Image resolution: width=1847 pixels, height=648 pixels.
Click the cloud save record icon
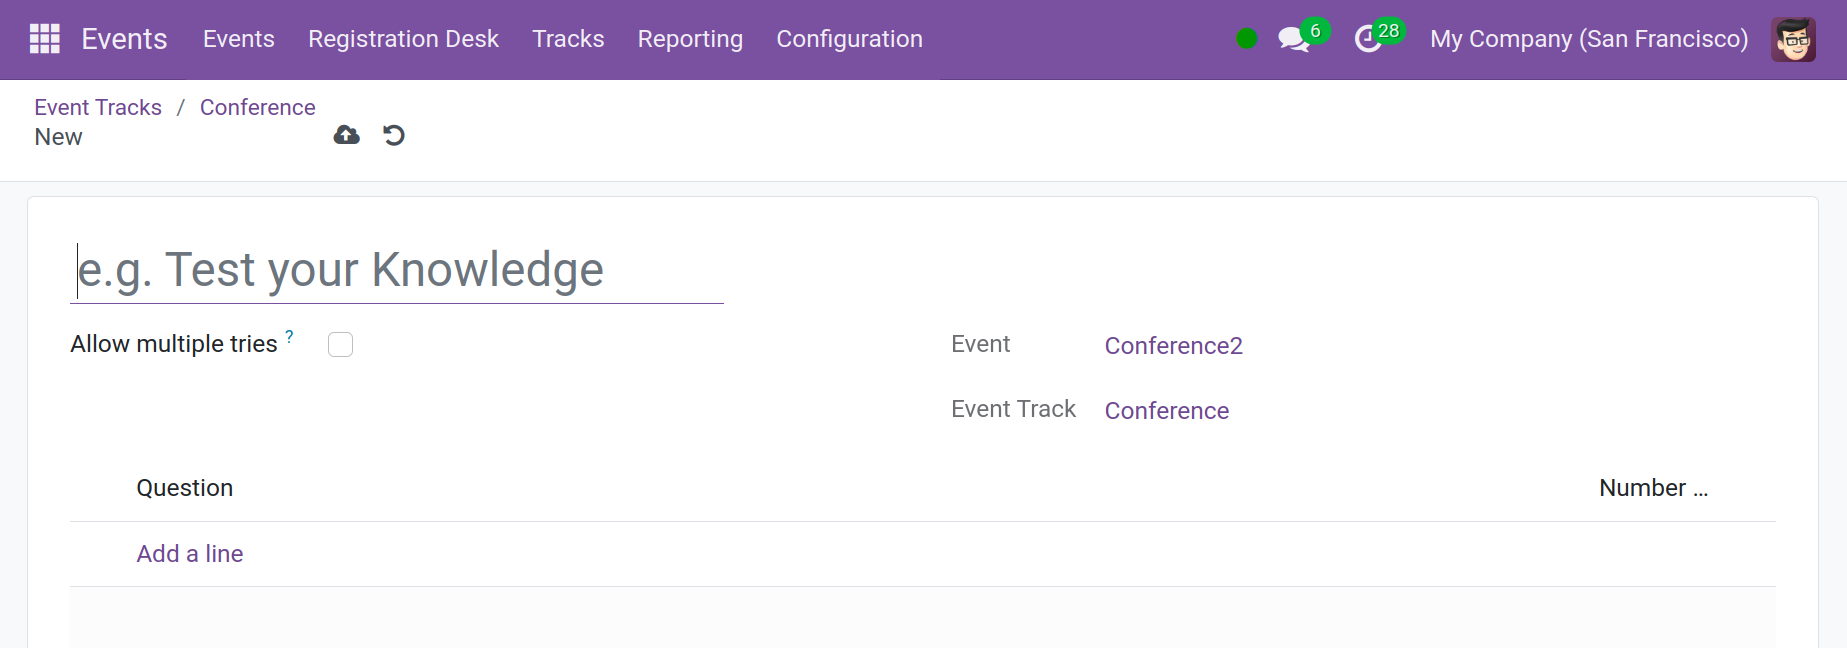point(346,135)
